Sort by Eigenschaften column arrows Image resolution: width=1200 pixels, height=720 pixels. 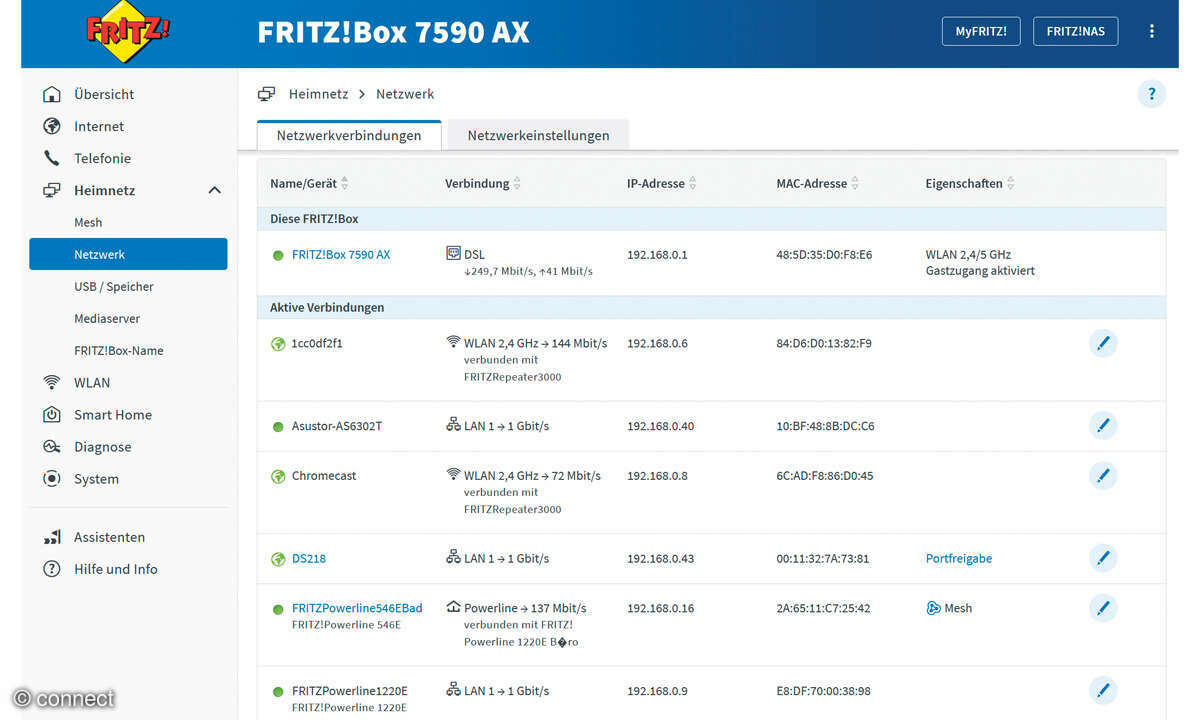[x=1011, y=184]
